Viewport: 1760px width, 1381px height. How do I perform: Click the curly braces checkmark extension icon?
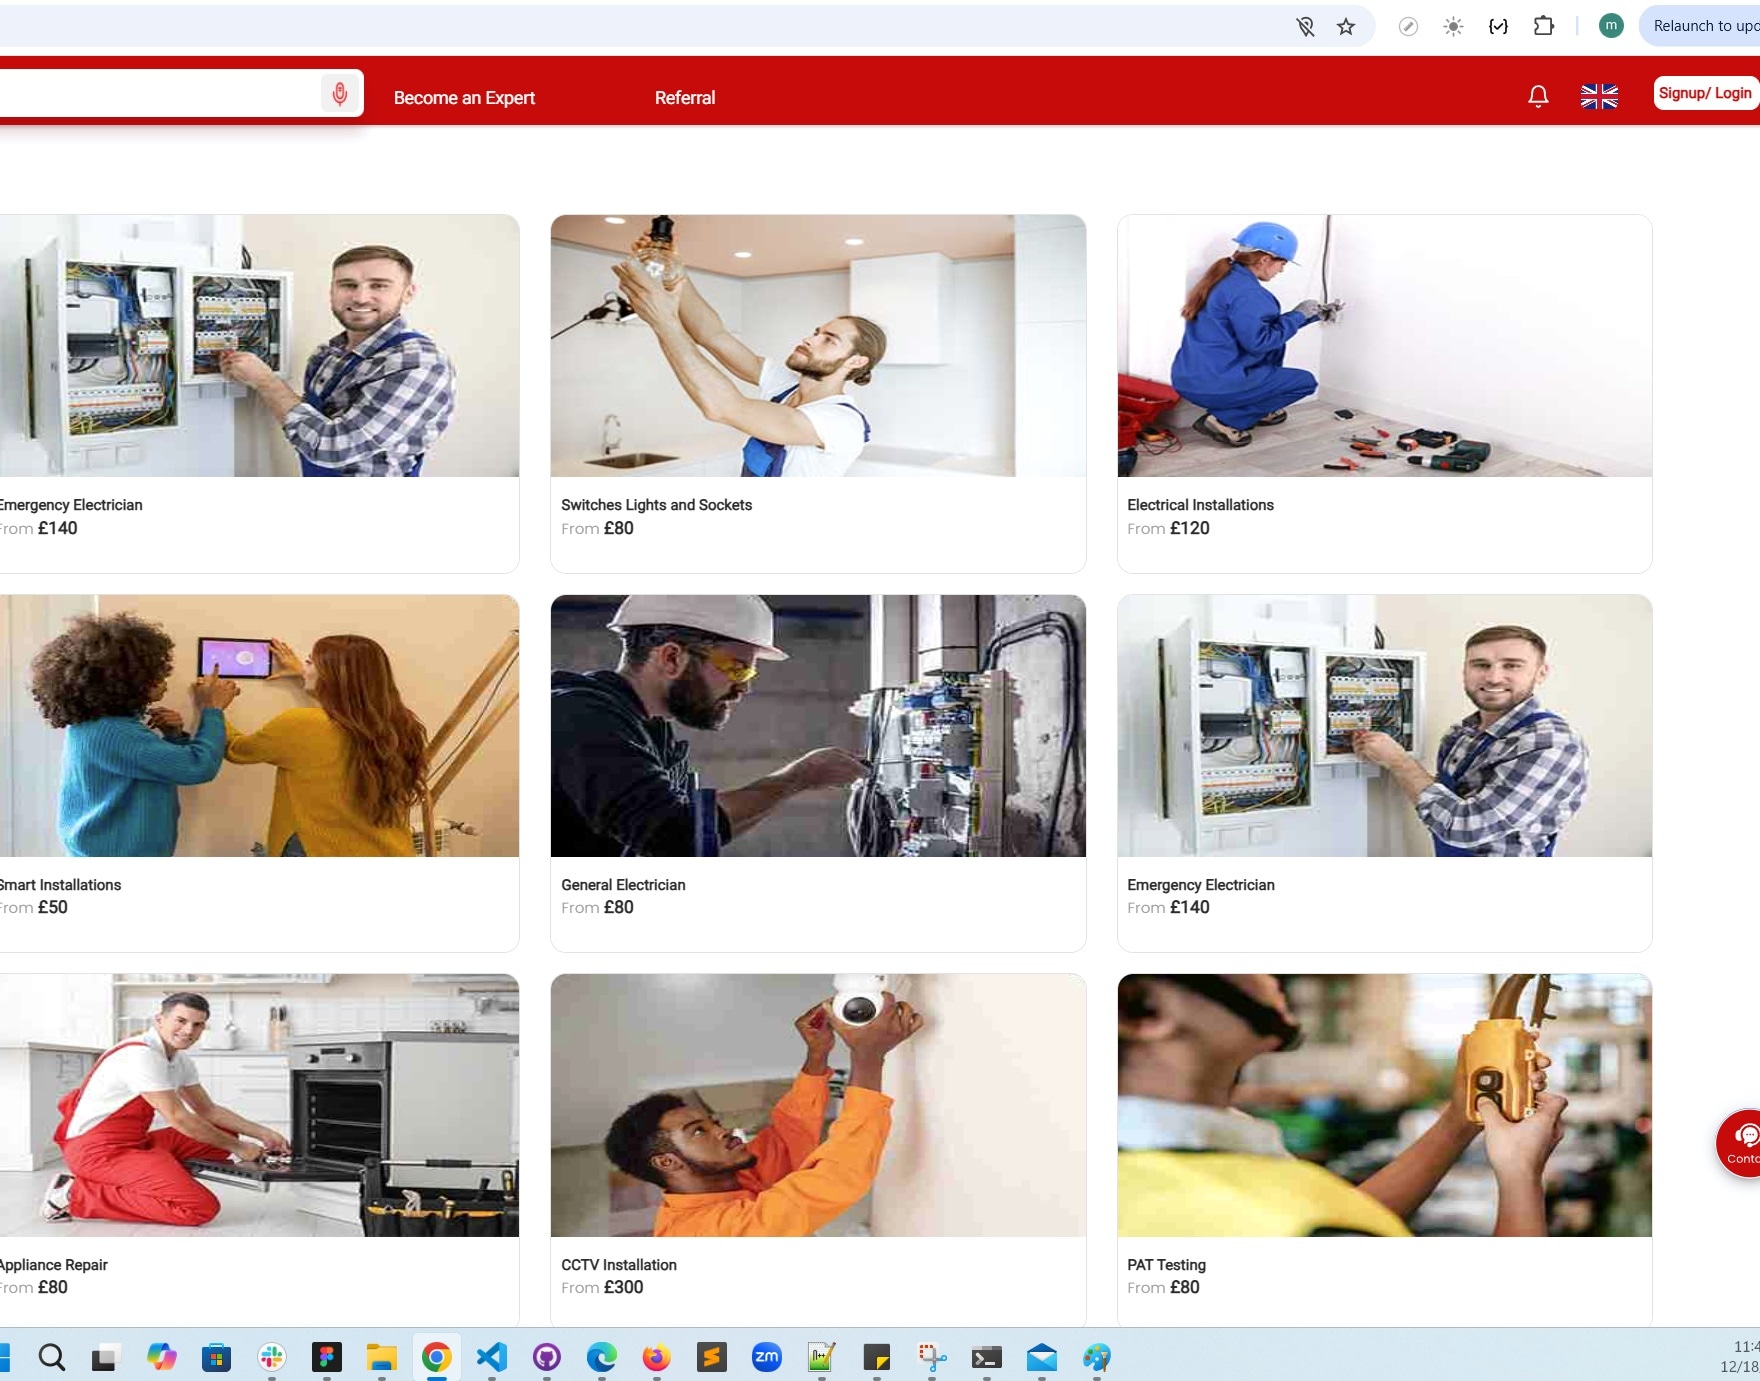click(1498, 27)
